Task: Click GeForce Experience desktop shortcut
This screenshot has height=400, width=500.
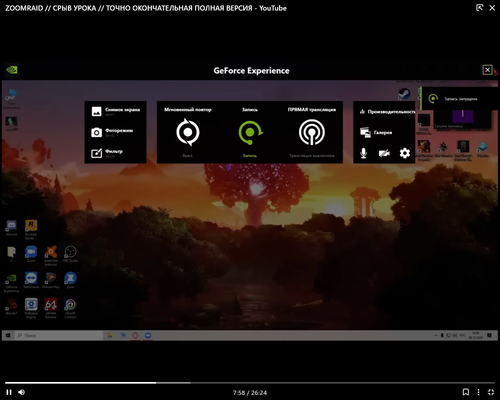Action: (11, 283)
